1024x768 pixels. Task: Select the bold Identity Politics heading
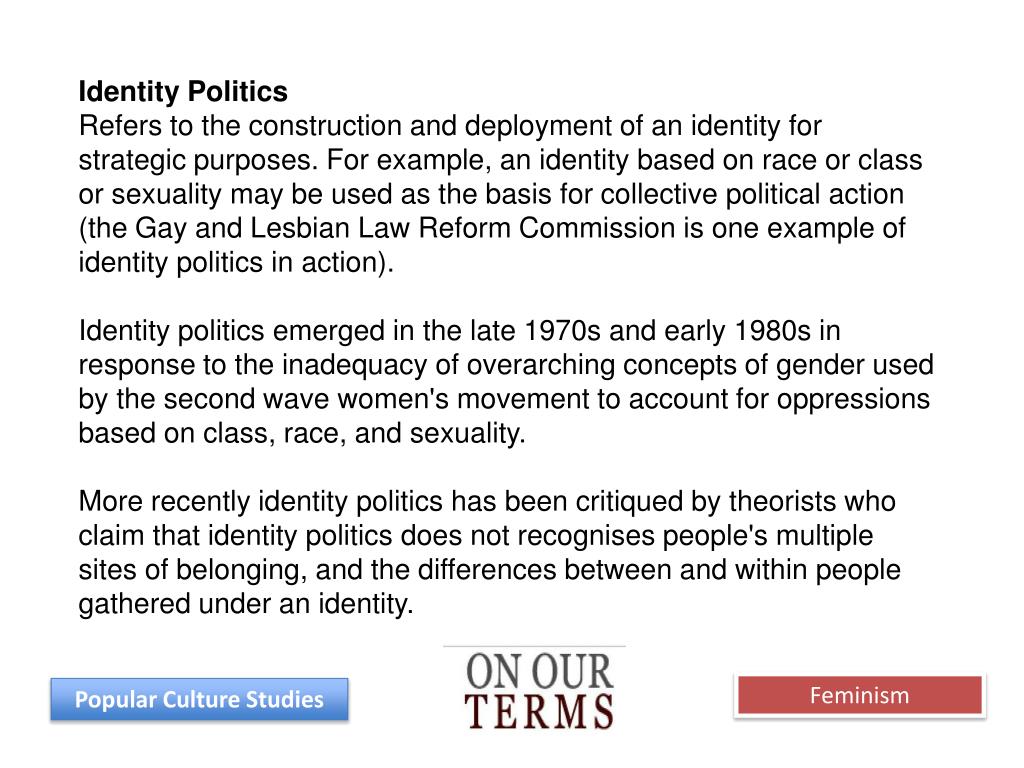(x=183, y=91)
